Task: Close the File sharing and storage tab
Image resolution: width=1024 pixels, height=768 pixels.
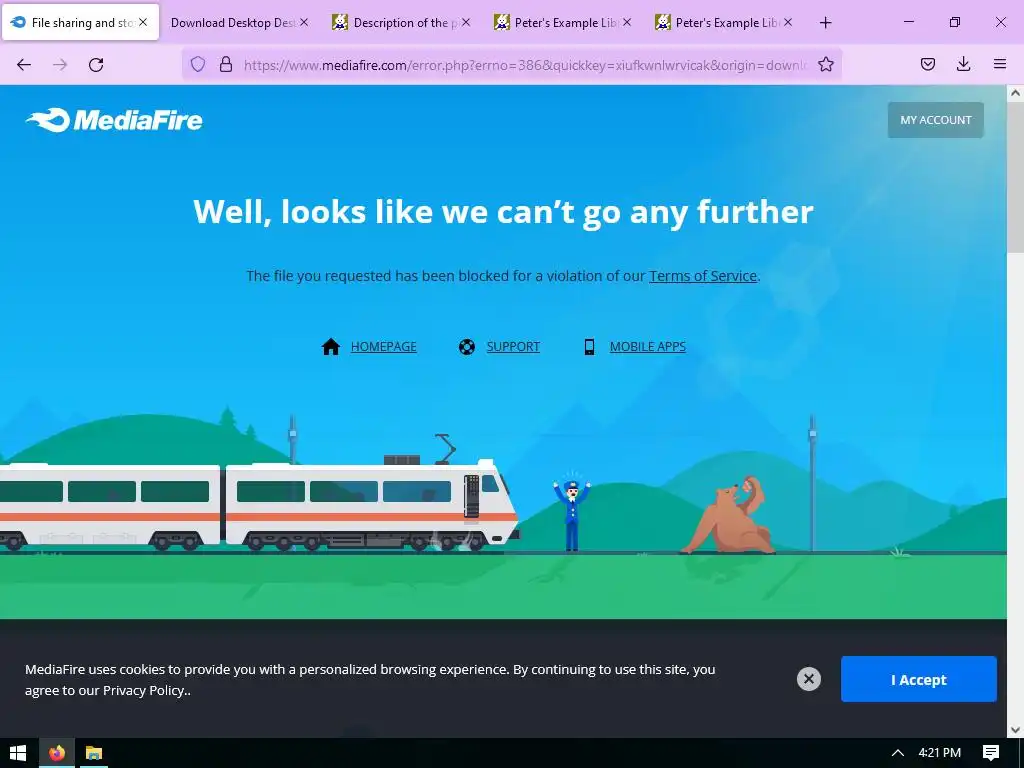Action: (x=143, y=22)
